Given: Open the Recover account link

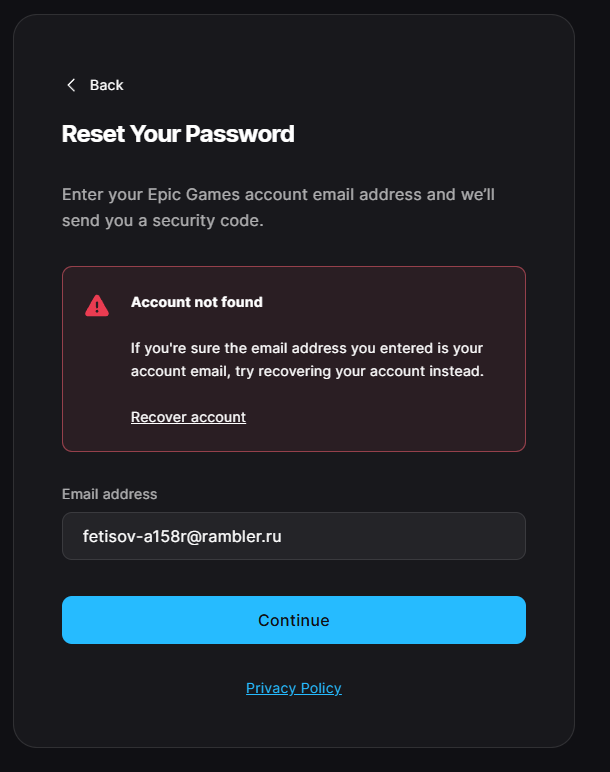Looking at the screenshot, I should point(188,417).
